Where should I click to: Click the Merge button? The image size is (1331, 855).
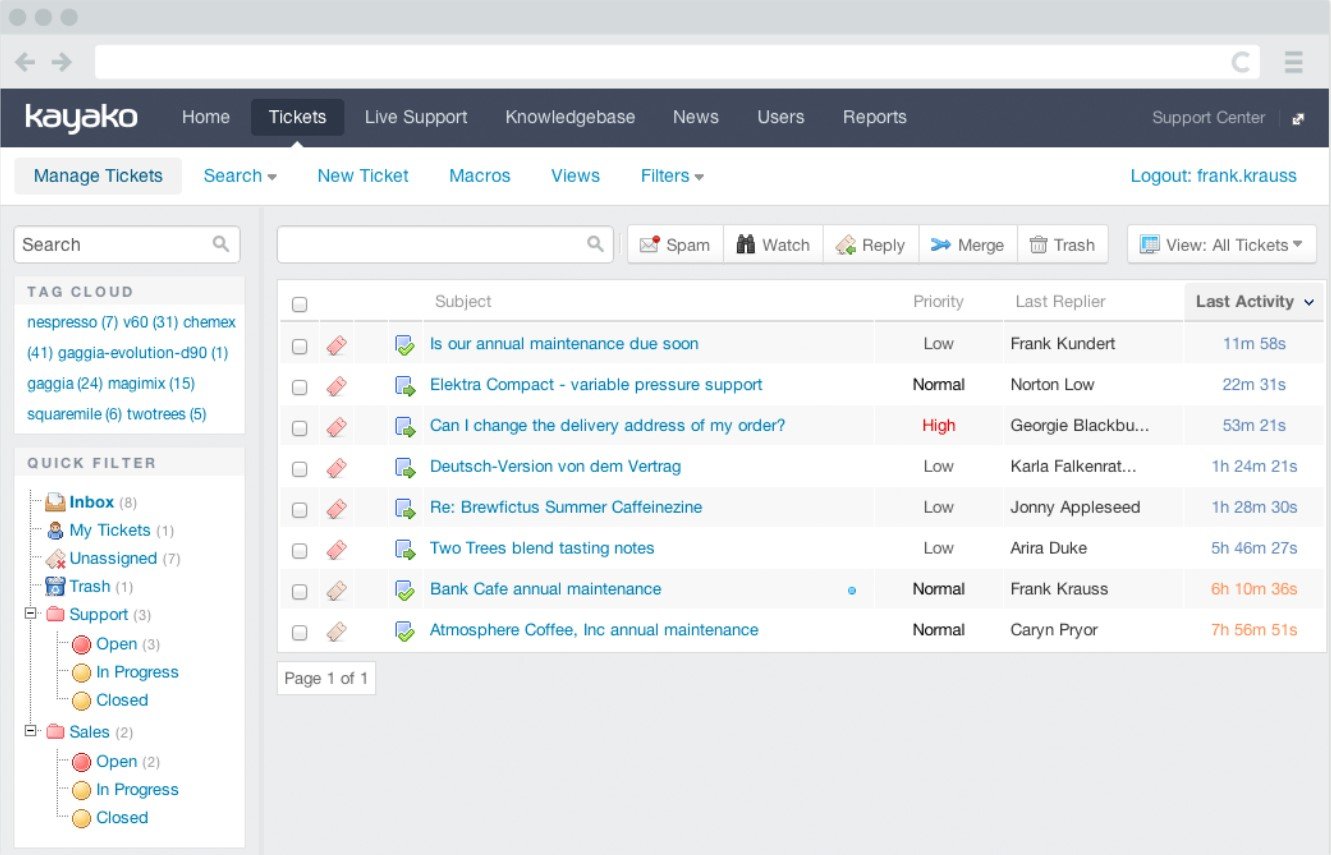967,244
